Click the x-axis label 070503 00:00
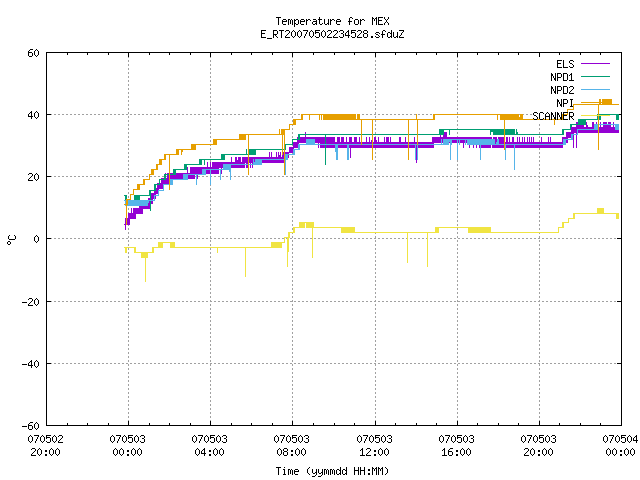The width and height of the screenshot is (640, 480). pyautogui.click(x=127, y=446)
